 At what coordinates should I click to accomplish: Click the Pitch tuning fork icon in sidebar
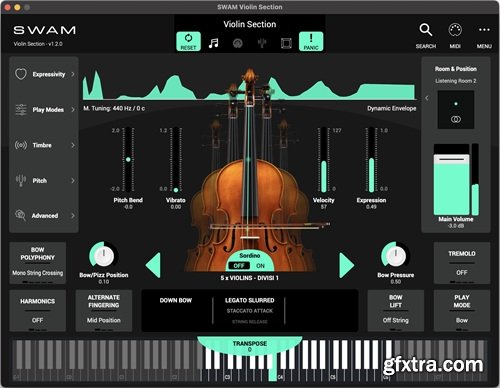[x=21, y=180]
